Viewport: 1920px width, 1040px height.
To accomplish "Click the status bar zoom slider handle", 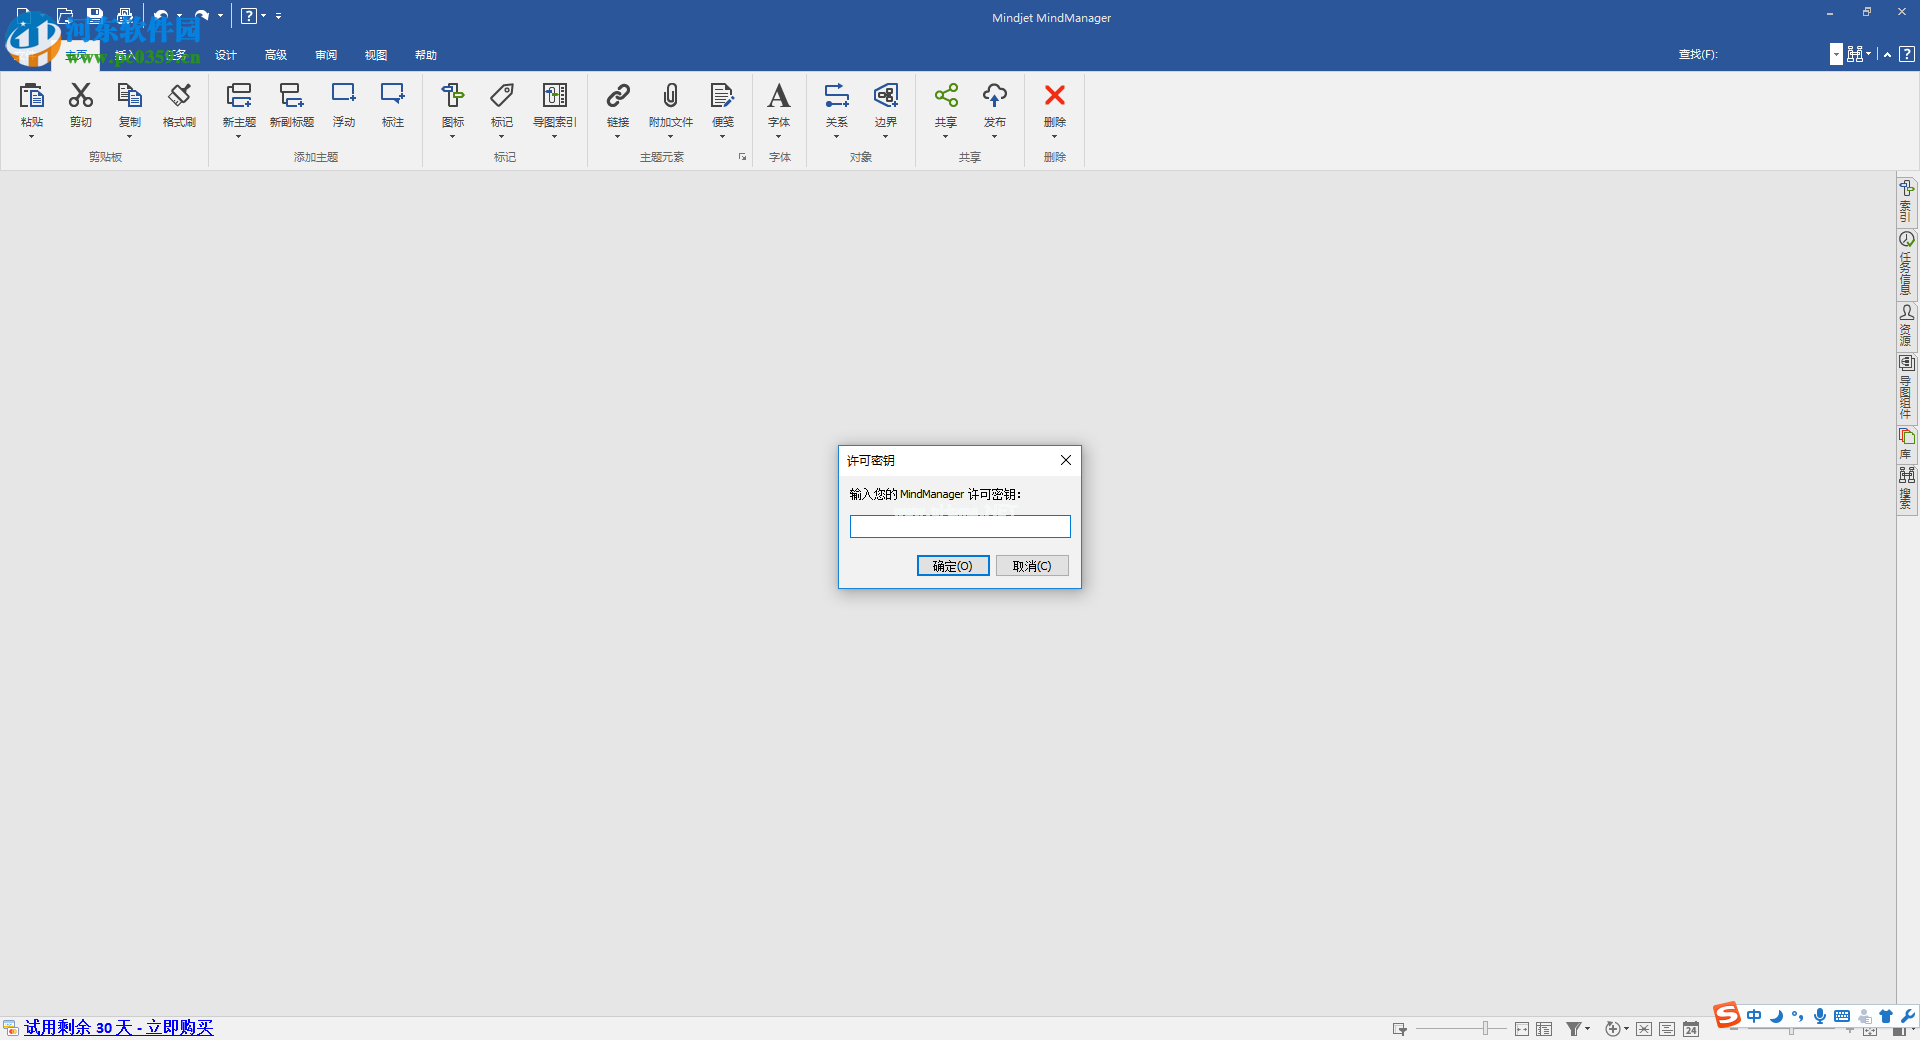I will point(1487,1029).
